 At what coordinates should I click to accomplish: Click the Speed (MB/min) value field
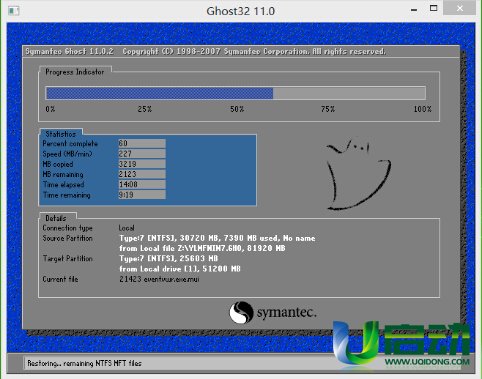pos(142,154)
